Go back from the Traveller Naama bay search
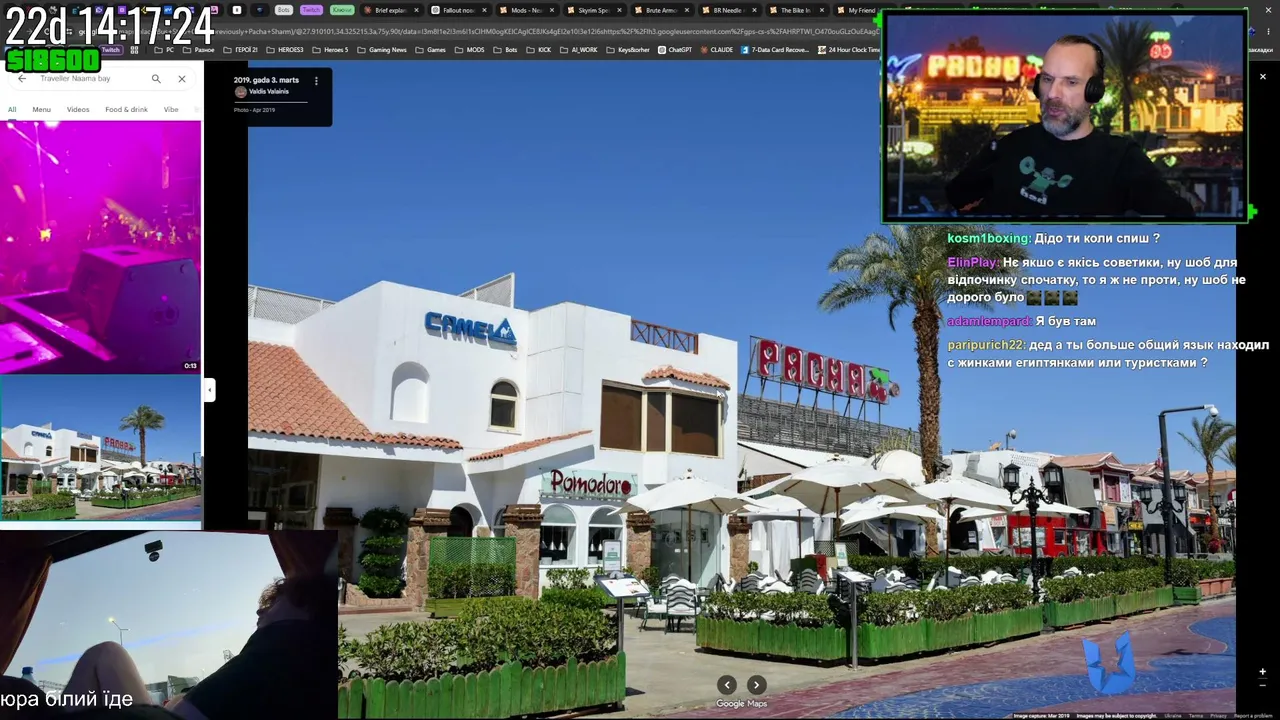The height and width of the screenshot is (720, 1280). pyautogui.click(x=22, y=78)
